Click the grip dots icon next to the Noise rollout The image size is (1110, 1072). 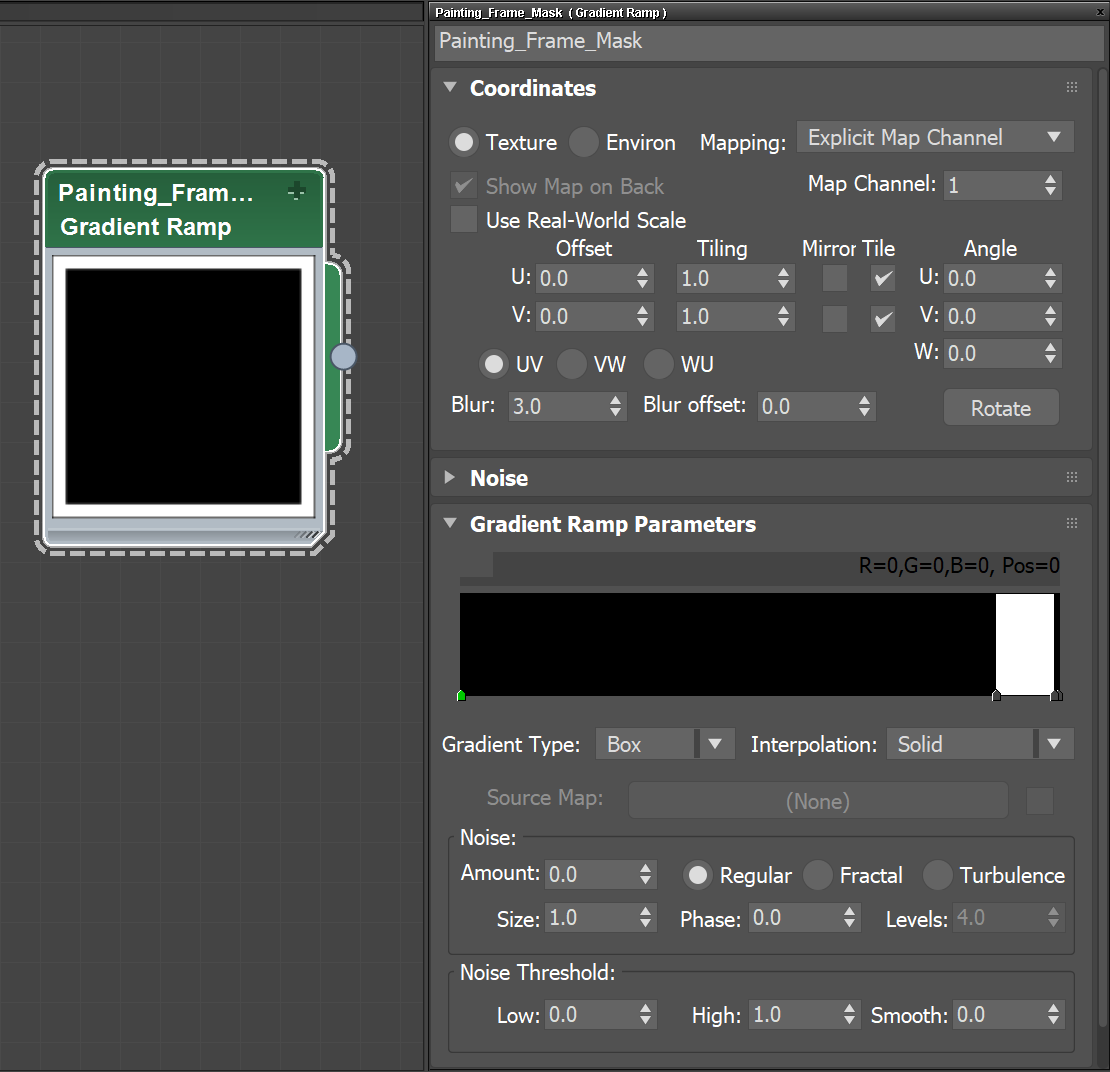click(1071, 477)
